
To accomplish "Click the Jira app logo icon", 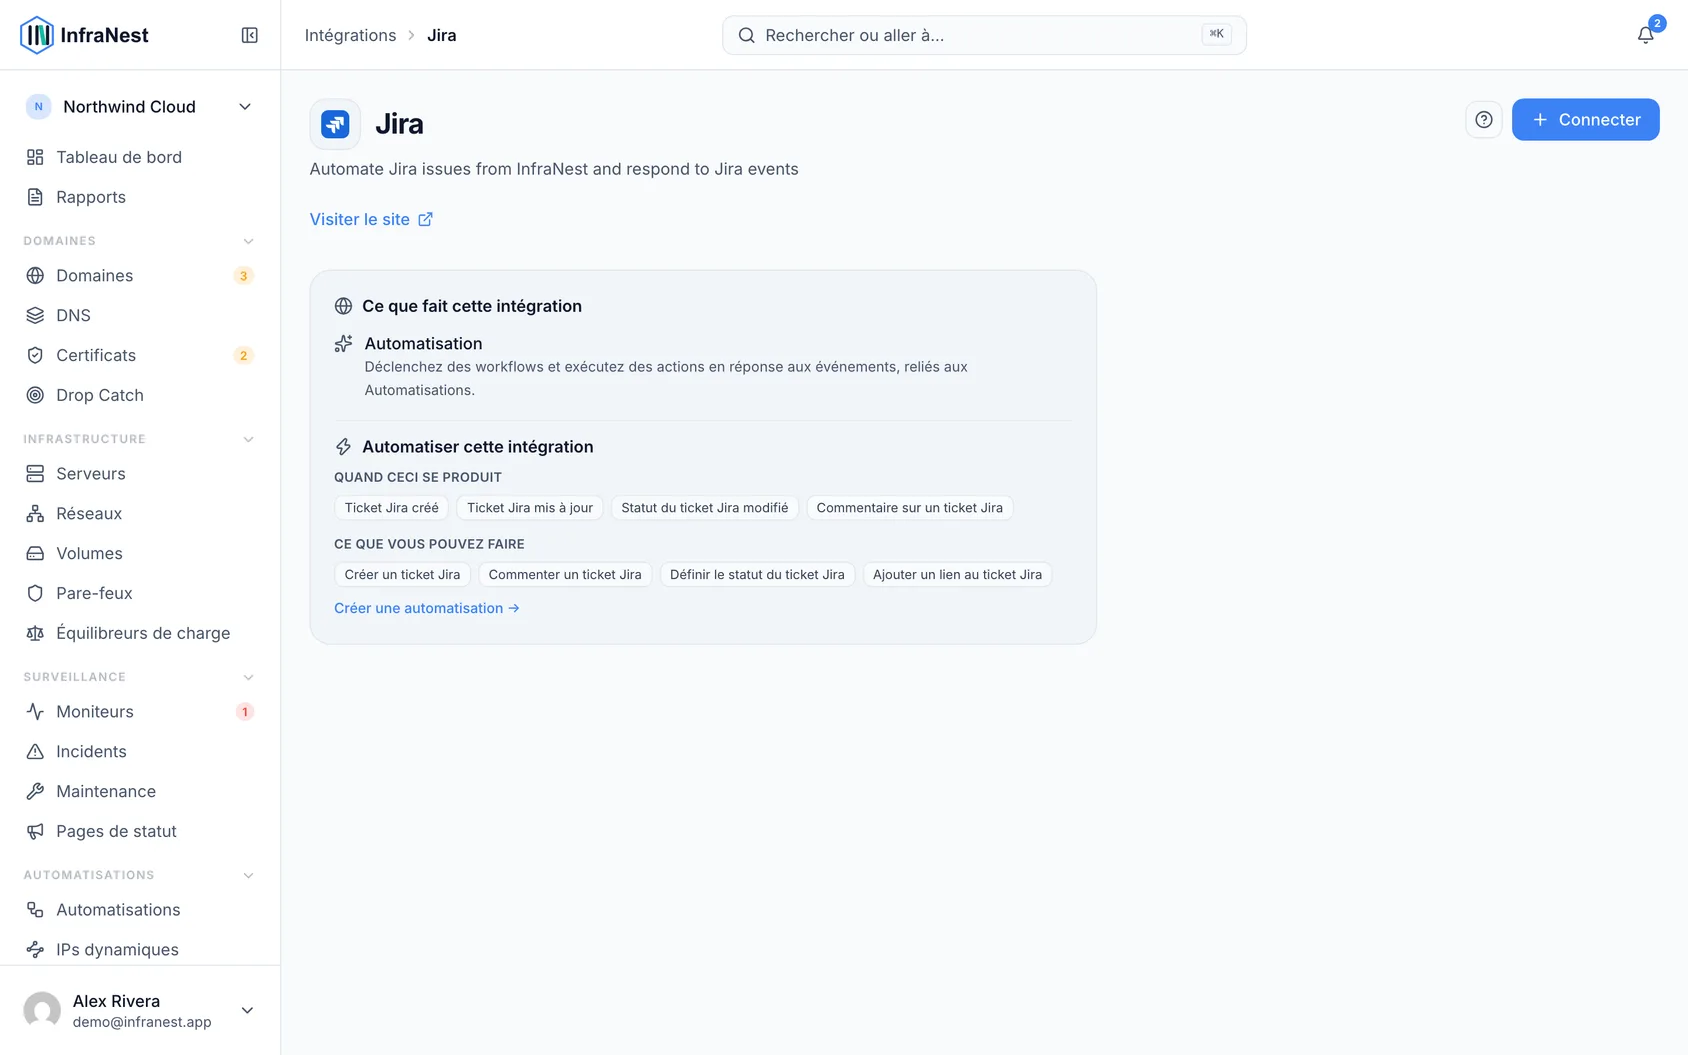I will coord(335,124).
